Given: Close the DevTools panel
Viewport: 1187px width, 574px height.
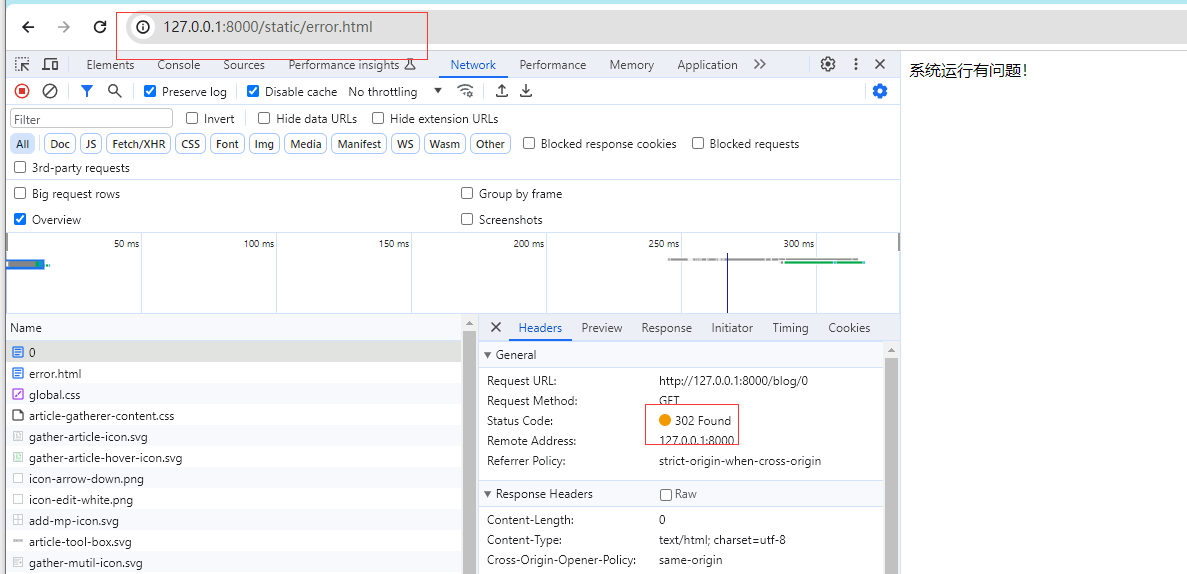Looking at the screenshot, I should click(880, 64).
